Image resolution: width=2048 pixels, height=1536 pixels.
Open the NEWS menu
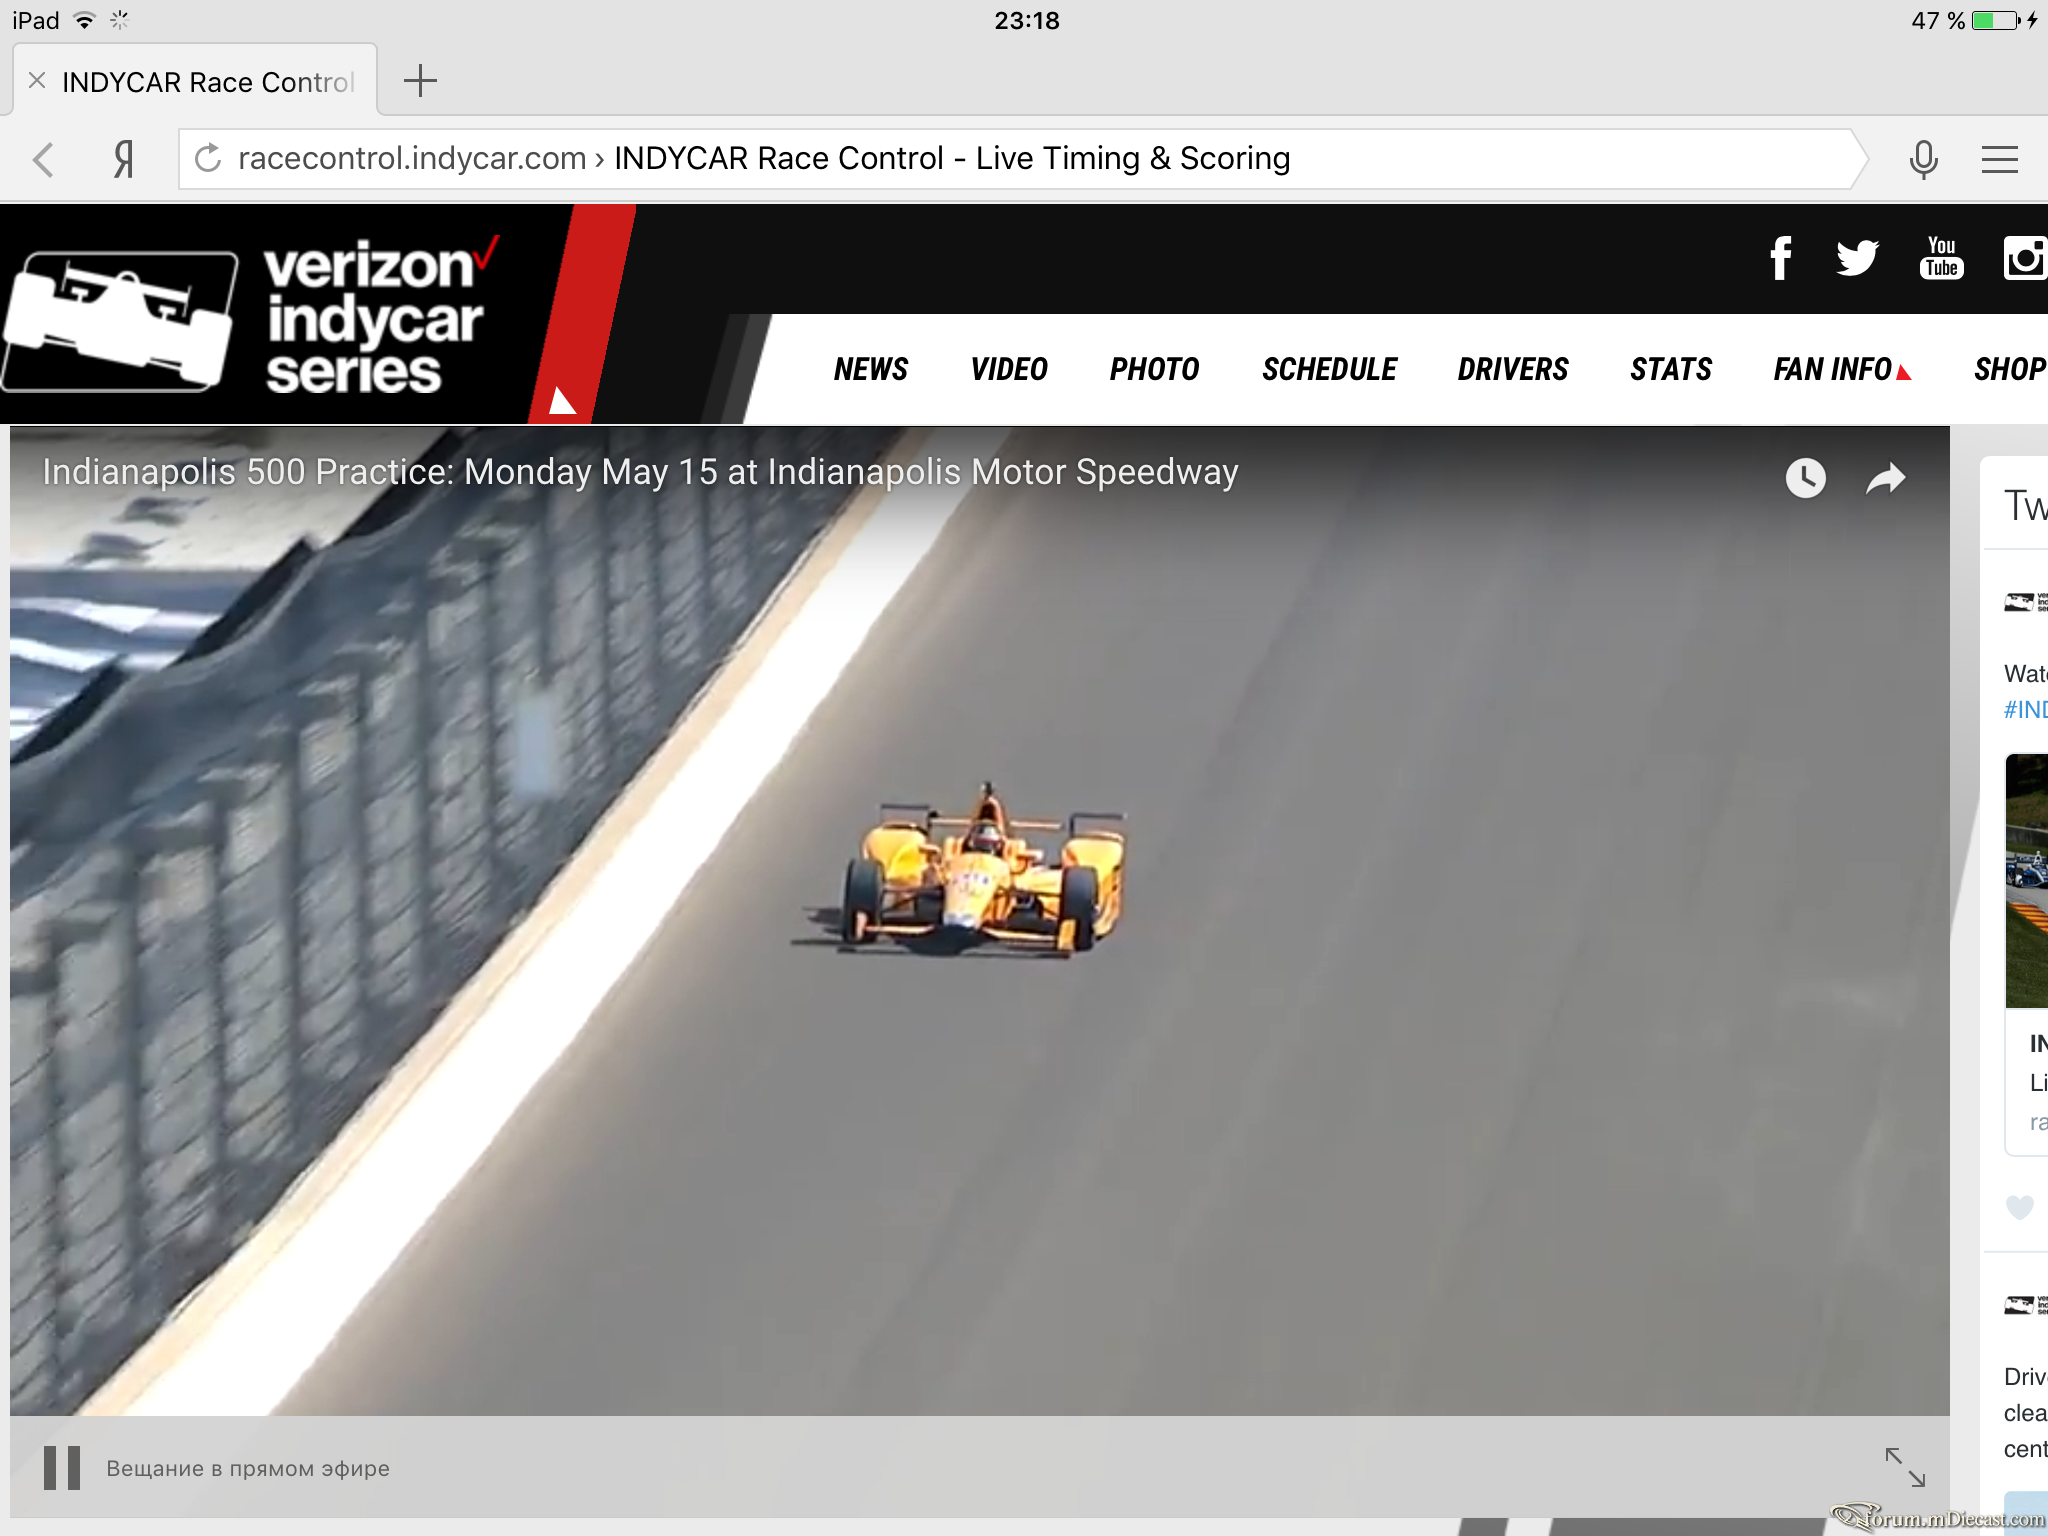(x=871, y=370)
